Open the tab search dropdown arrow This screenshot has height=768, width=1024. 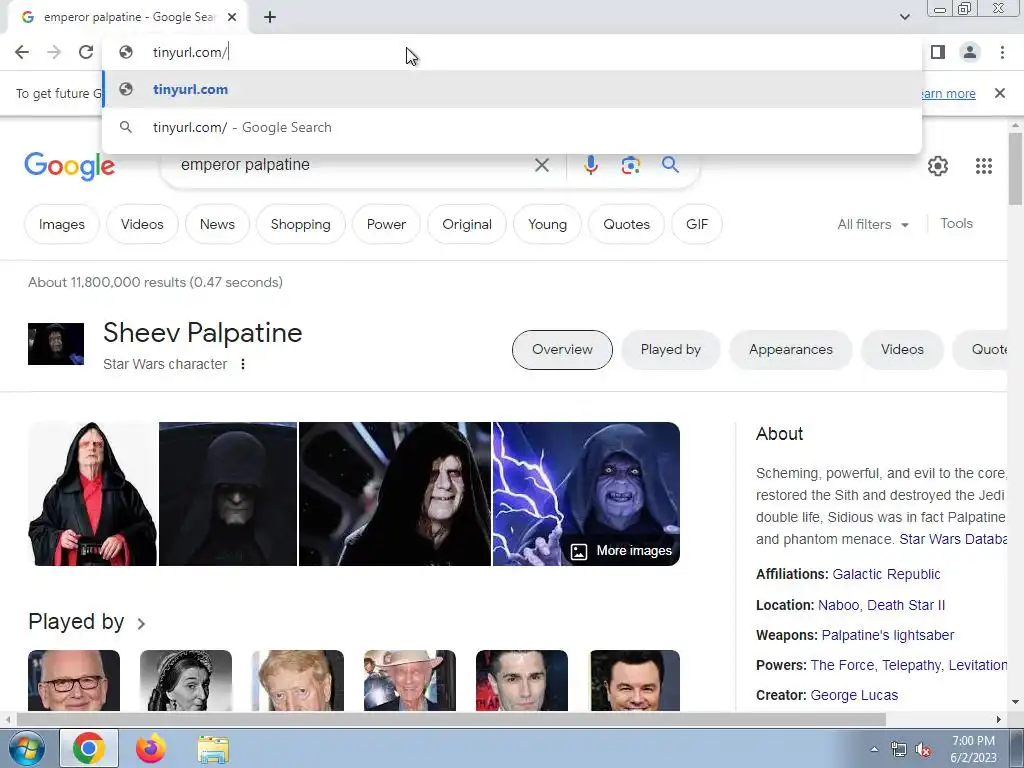(904, 17)
